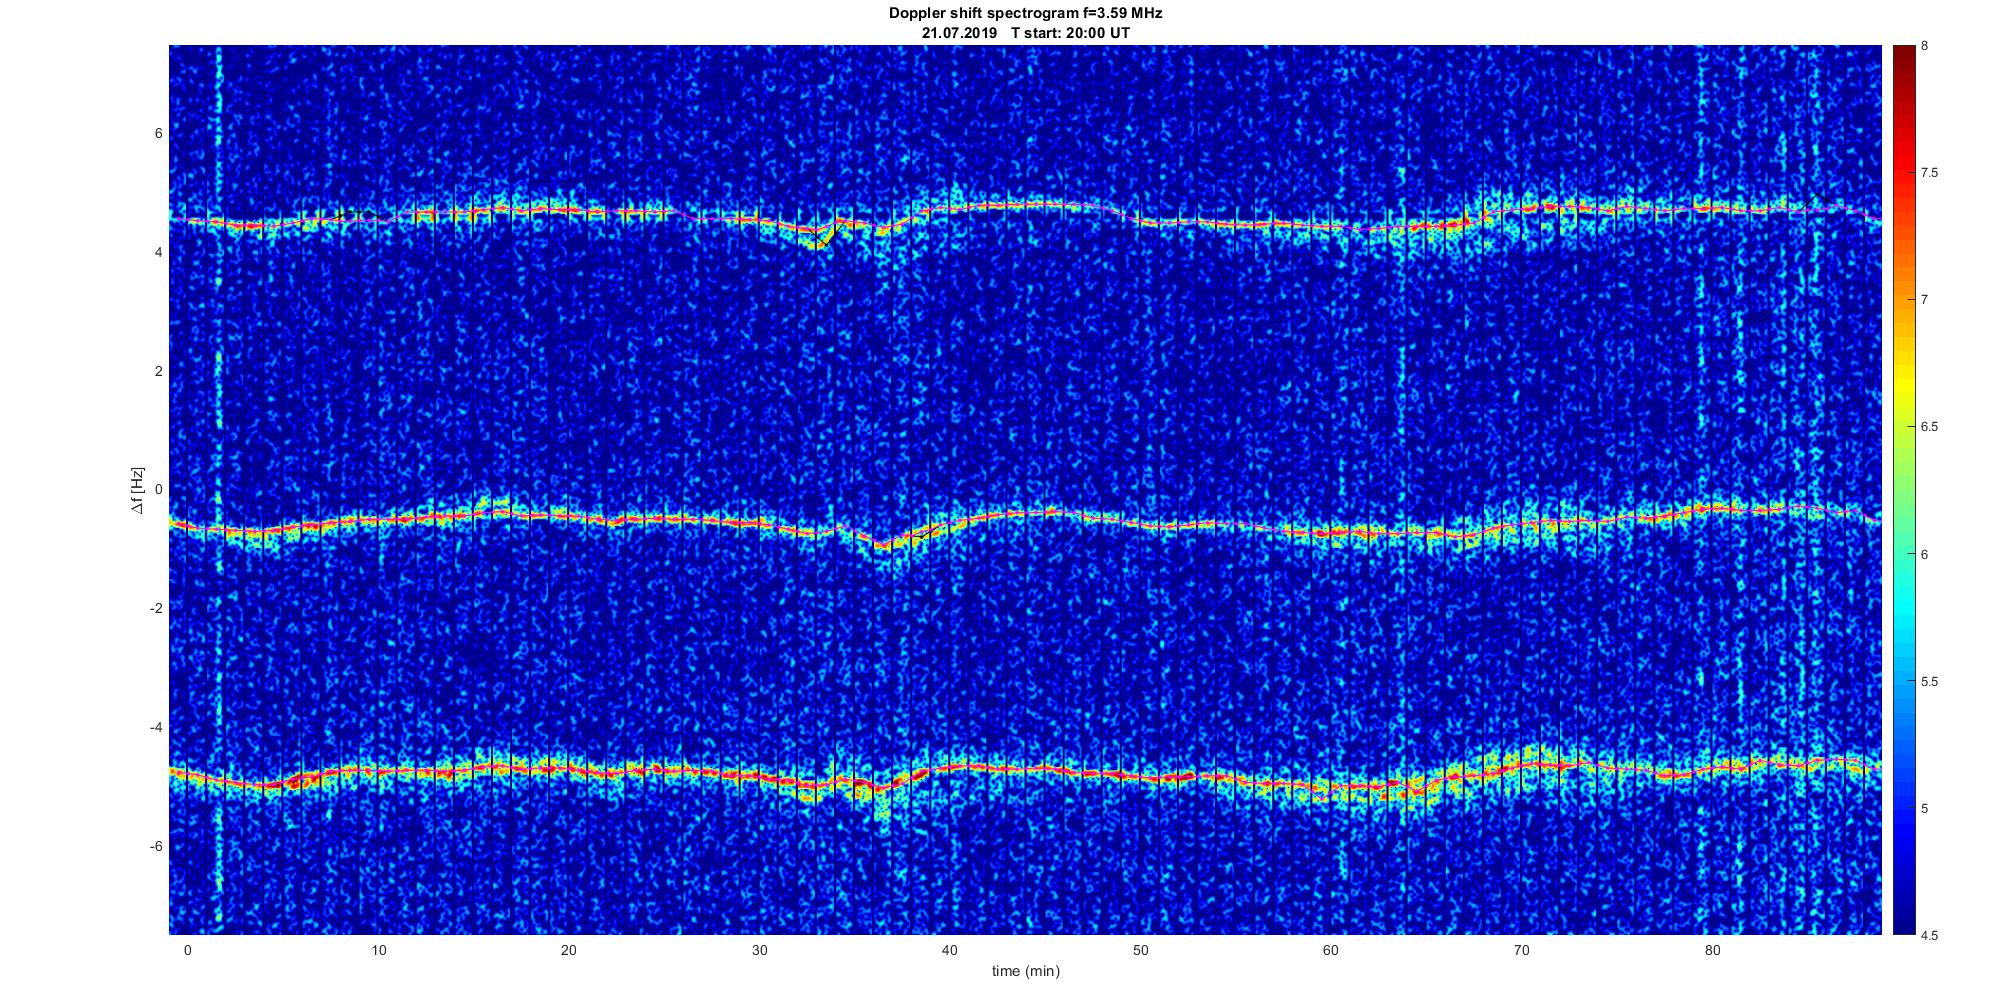Click the date line "21.07.2019 T start: 20:00 UT"

(x=1025, y=32)
